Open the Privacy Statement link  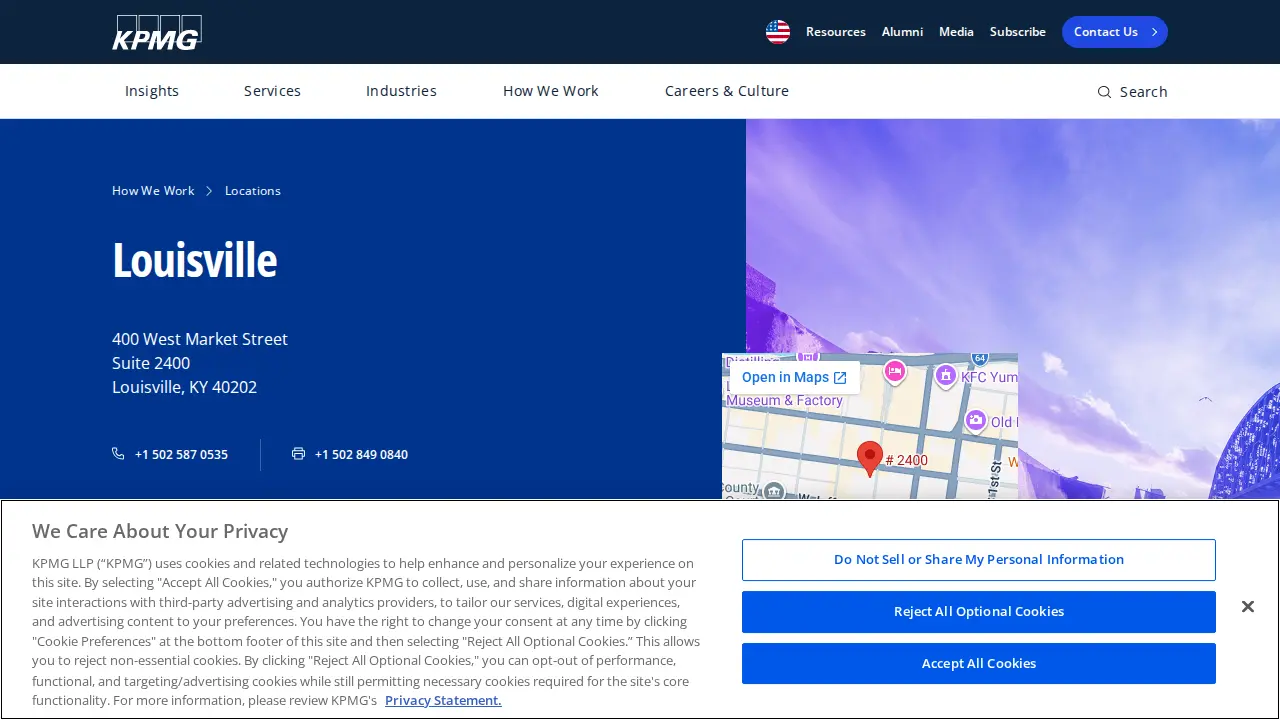click(x=443, y=700)
